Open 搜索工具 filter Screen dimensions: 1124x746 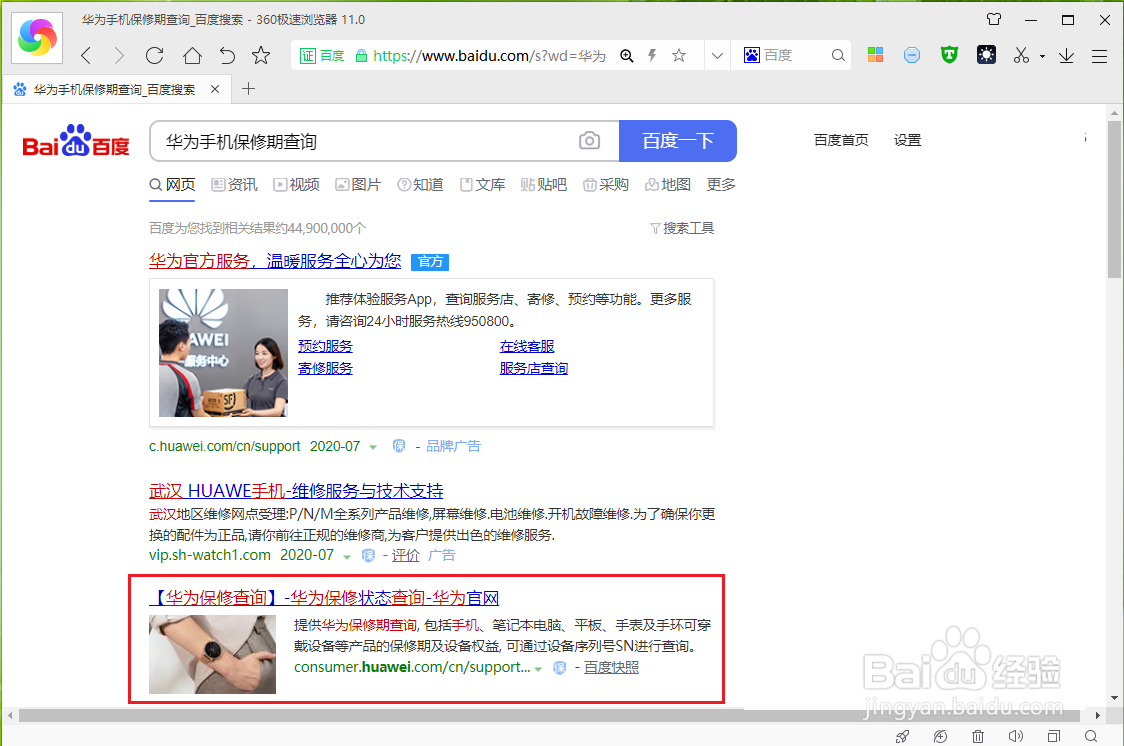pyautogui.click(x=682, y=228)
